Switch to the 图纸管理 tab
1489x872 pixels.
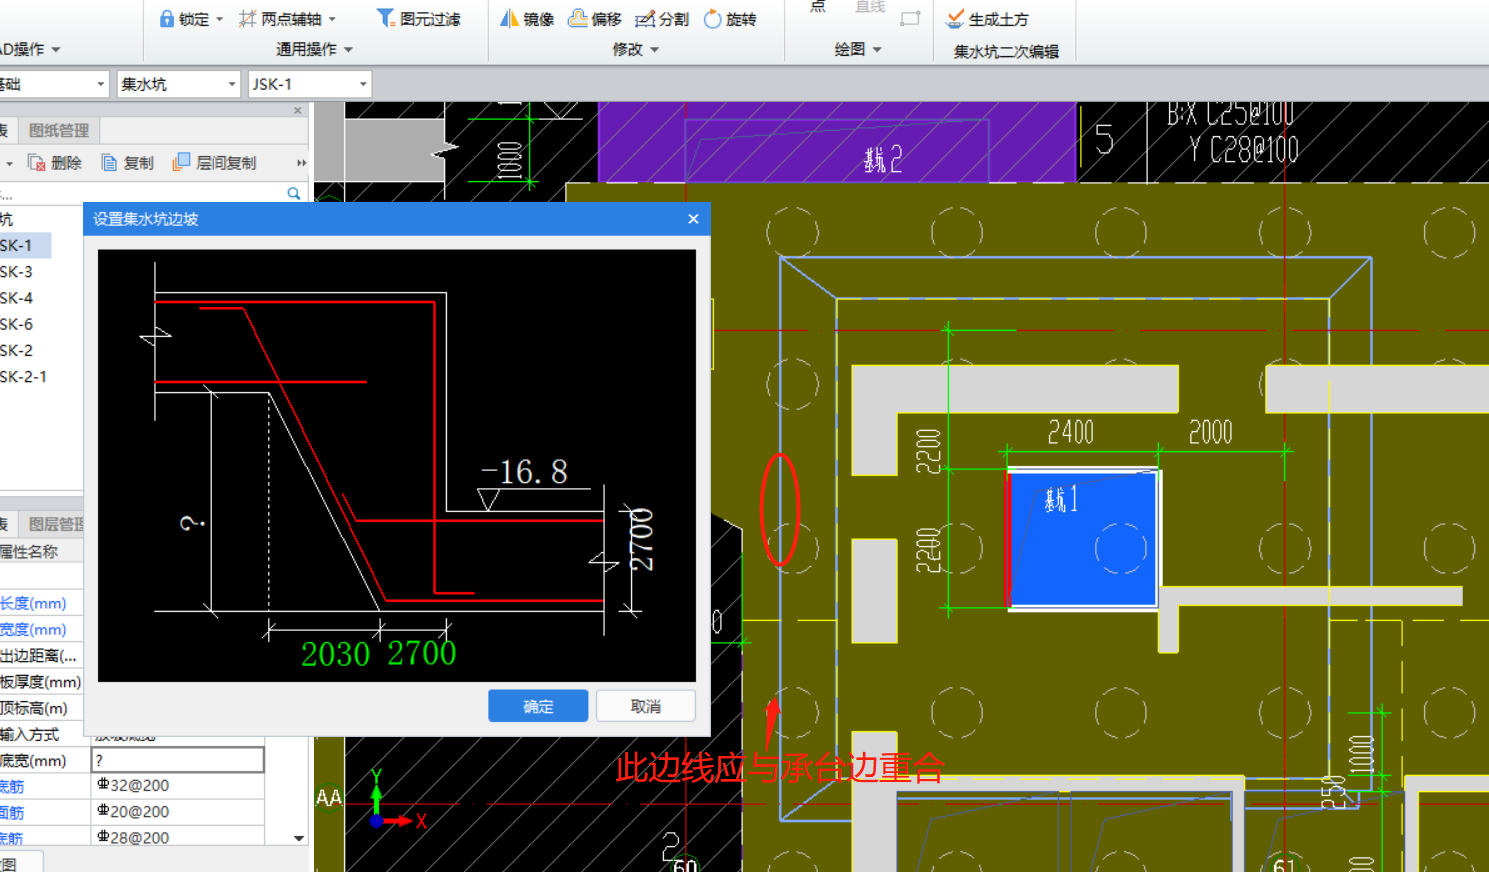coord(59,130)
